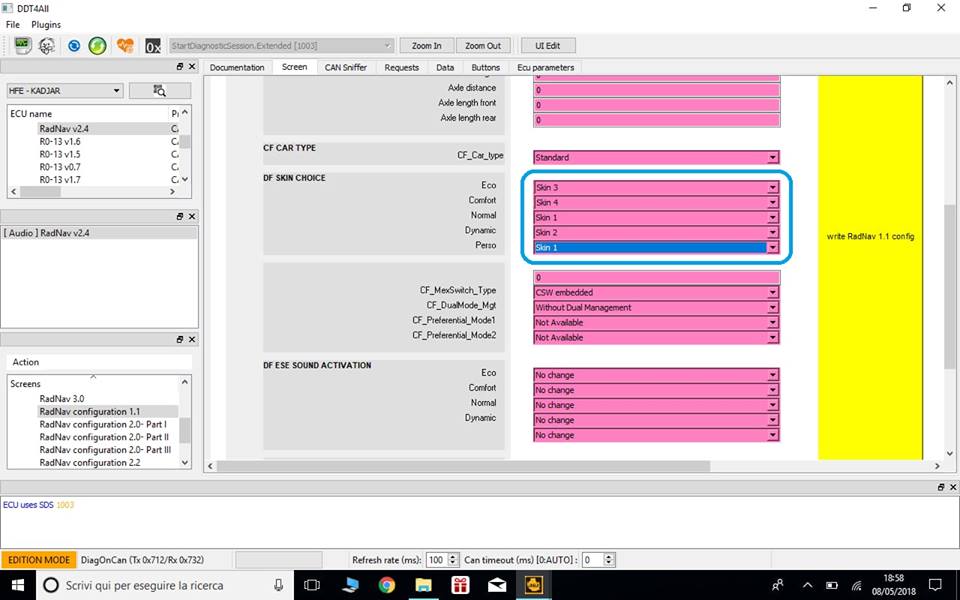Open the ESE sound Eco No change dropdown

coord(656,375)
